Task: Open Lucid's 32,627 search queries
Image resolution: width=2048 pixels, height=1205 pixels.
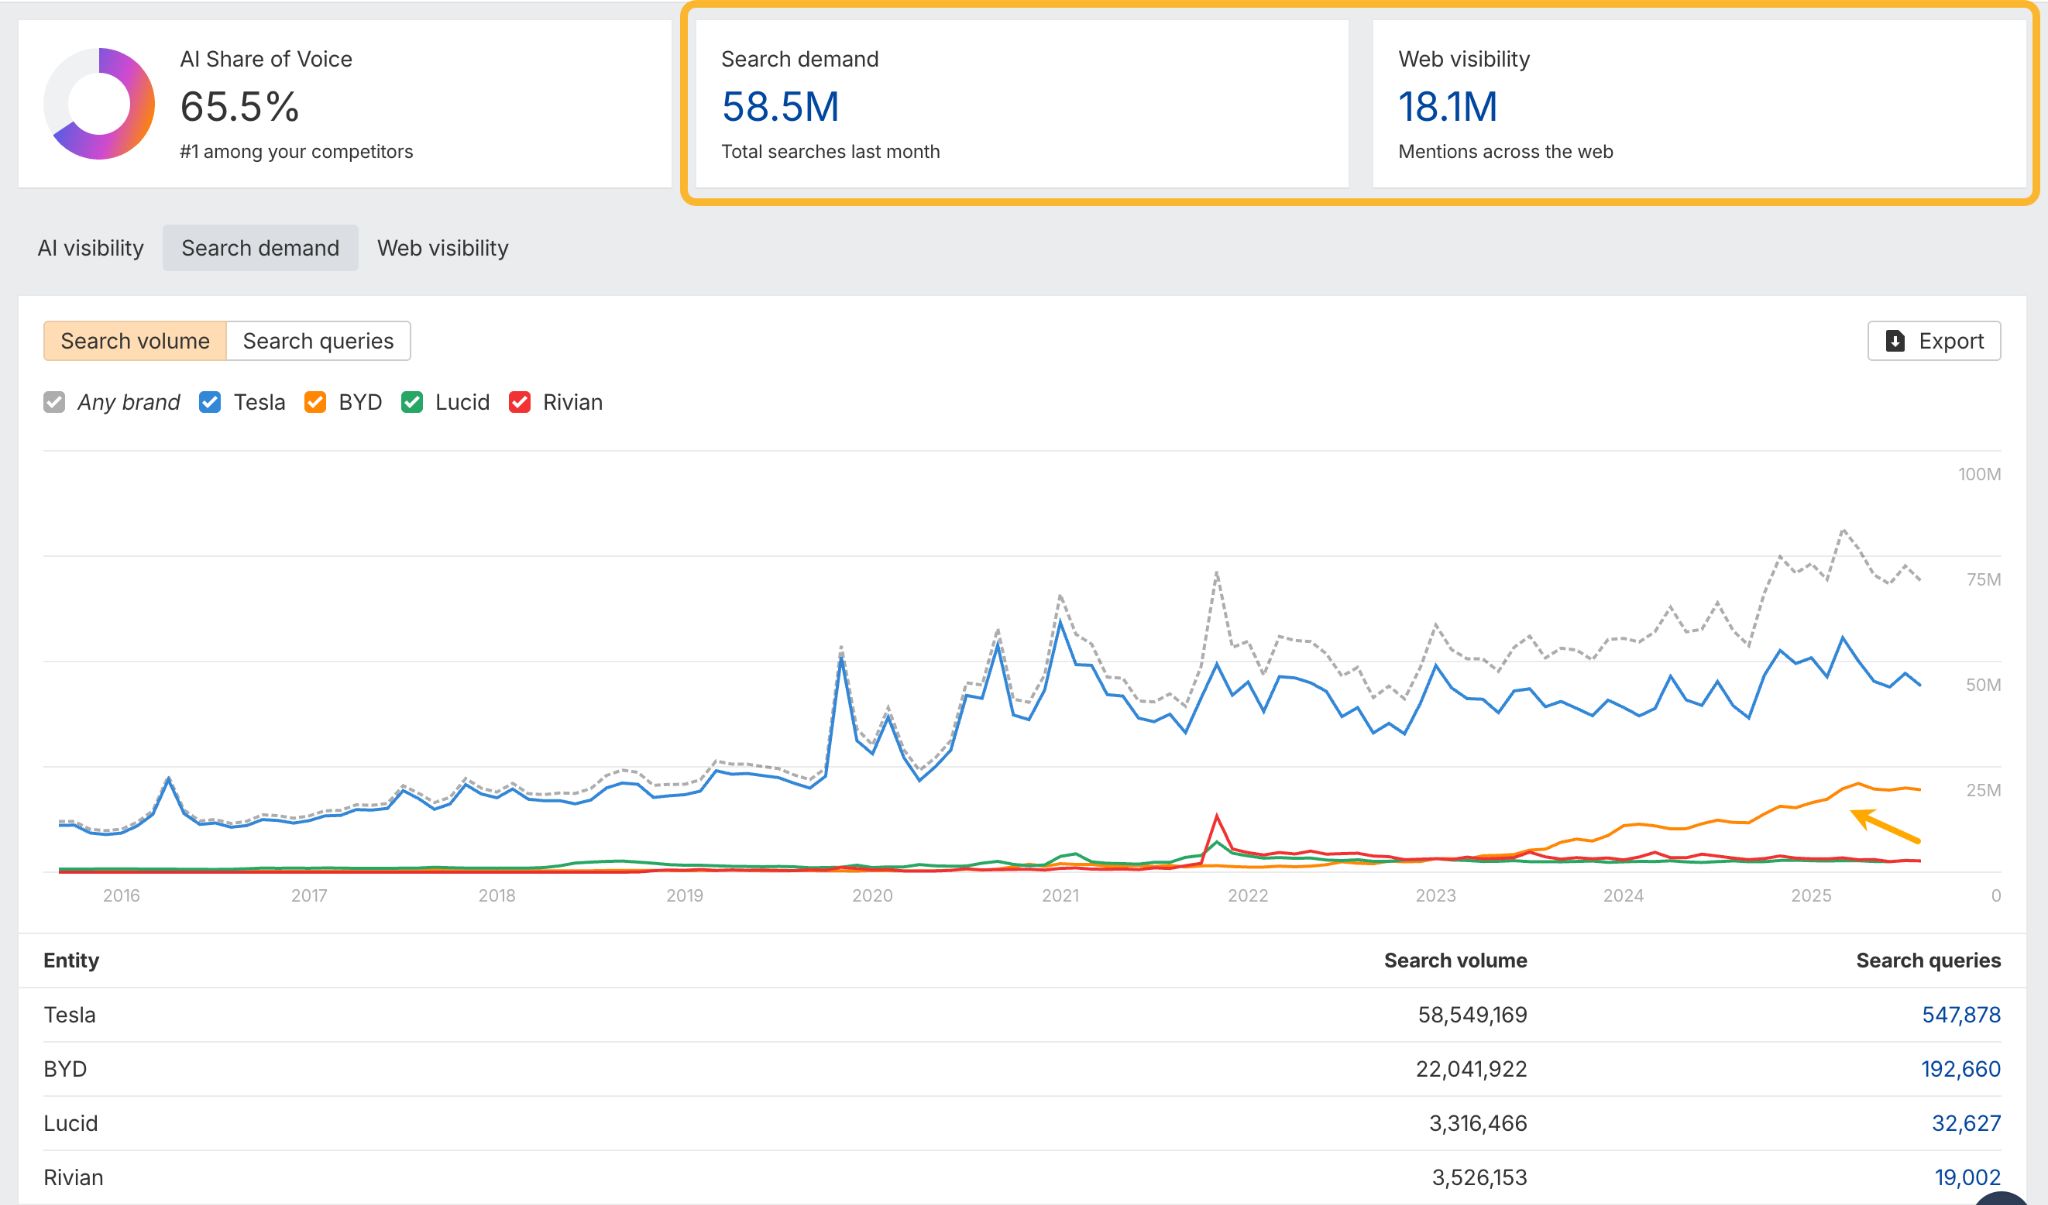Action: coord(1964,1122)
